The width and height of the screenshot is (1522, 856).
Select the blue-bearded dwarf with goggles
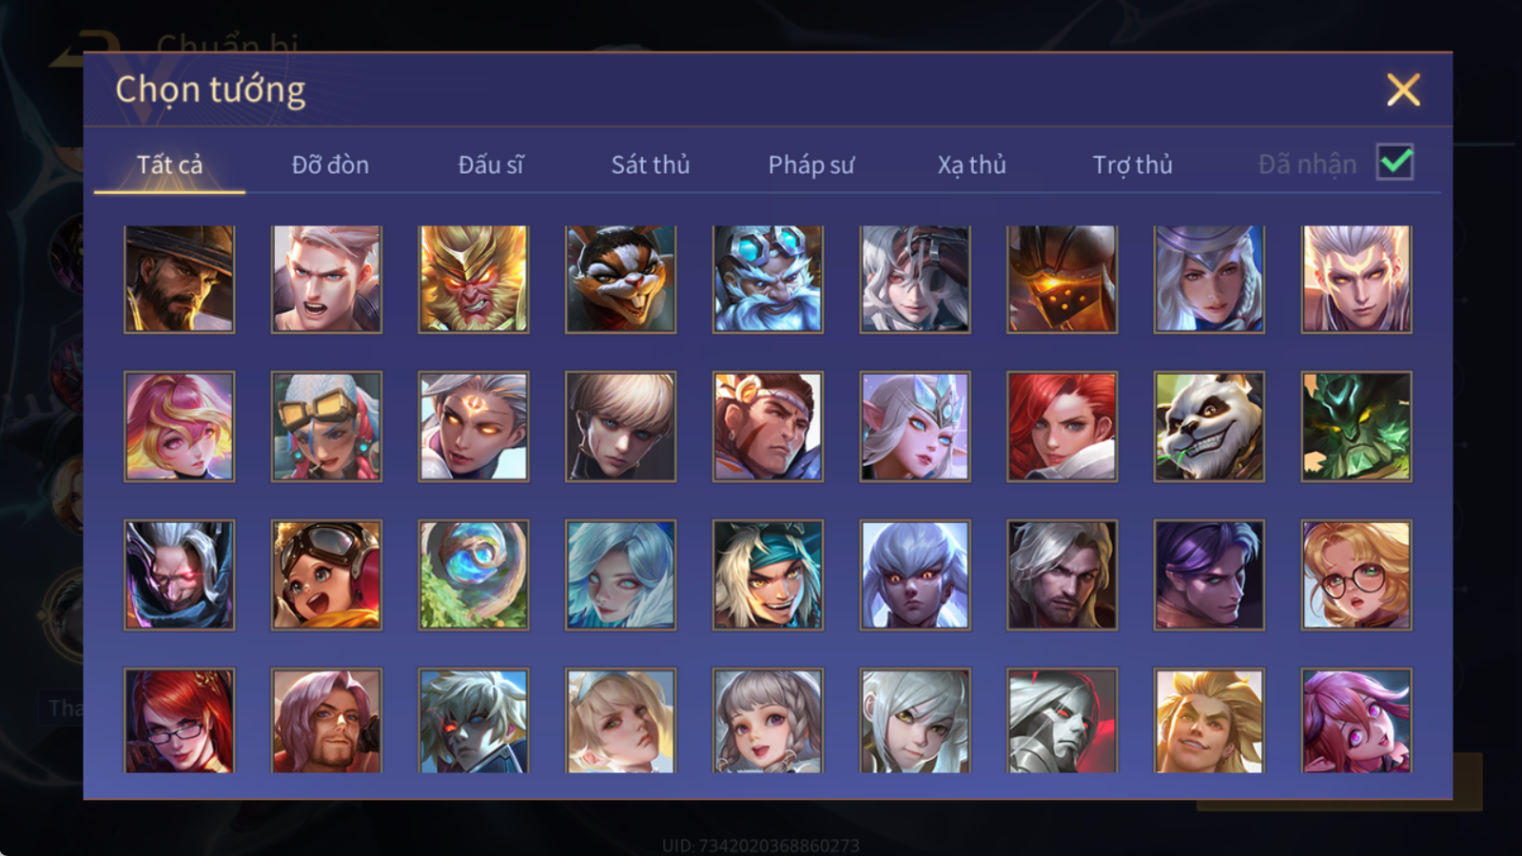(767, 279)
